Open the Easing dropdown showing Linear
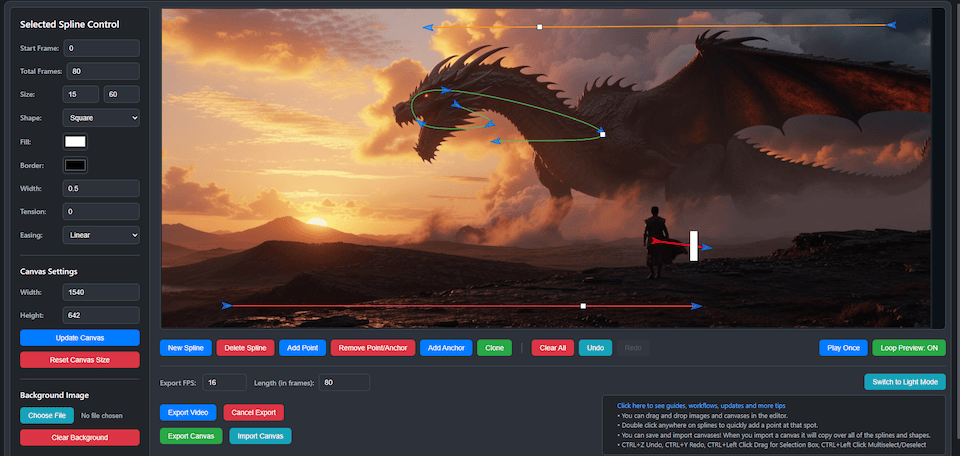The height and width of the screenshot is (456, 960). coord(101,235)
